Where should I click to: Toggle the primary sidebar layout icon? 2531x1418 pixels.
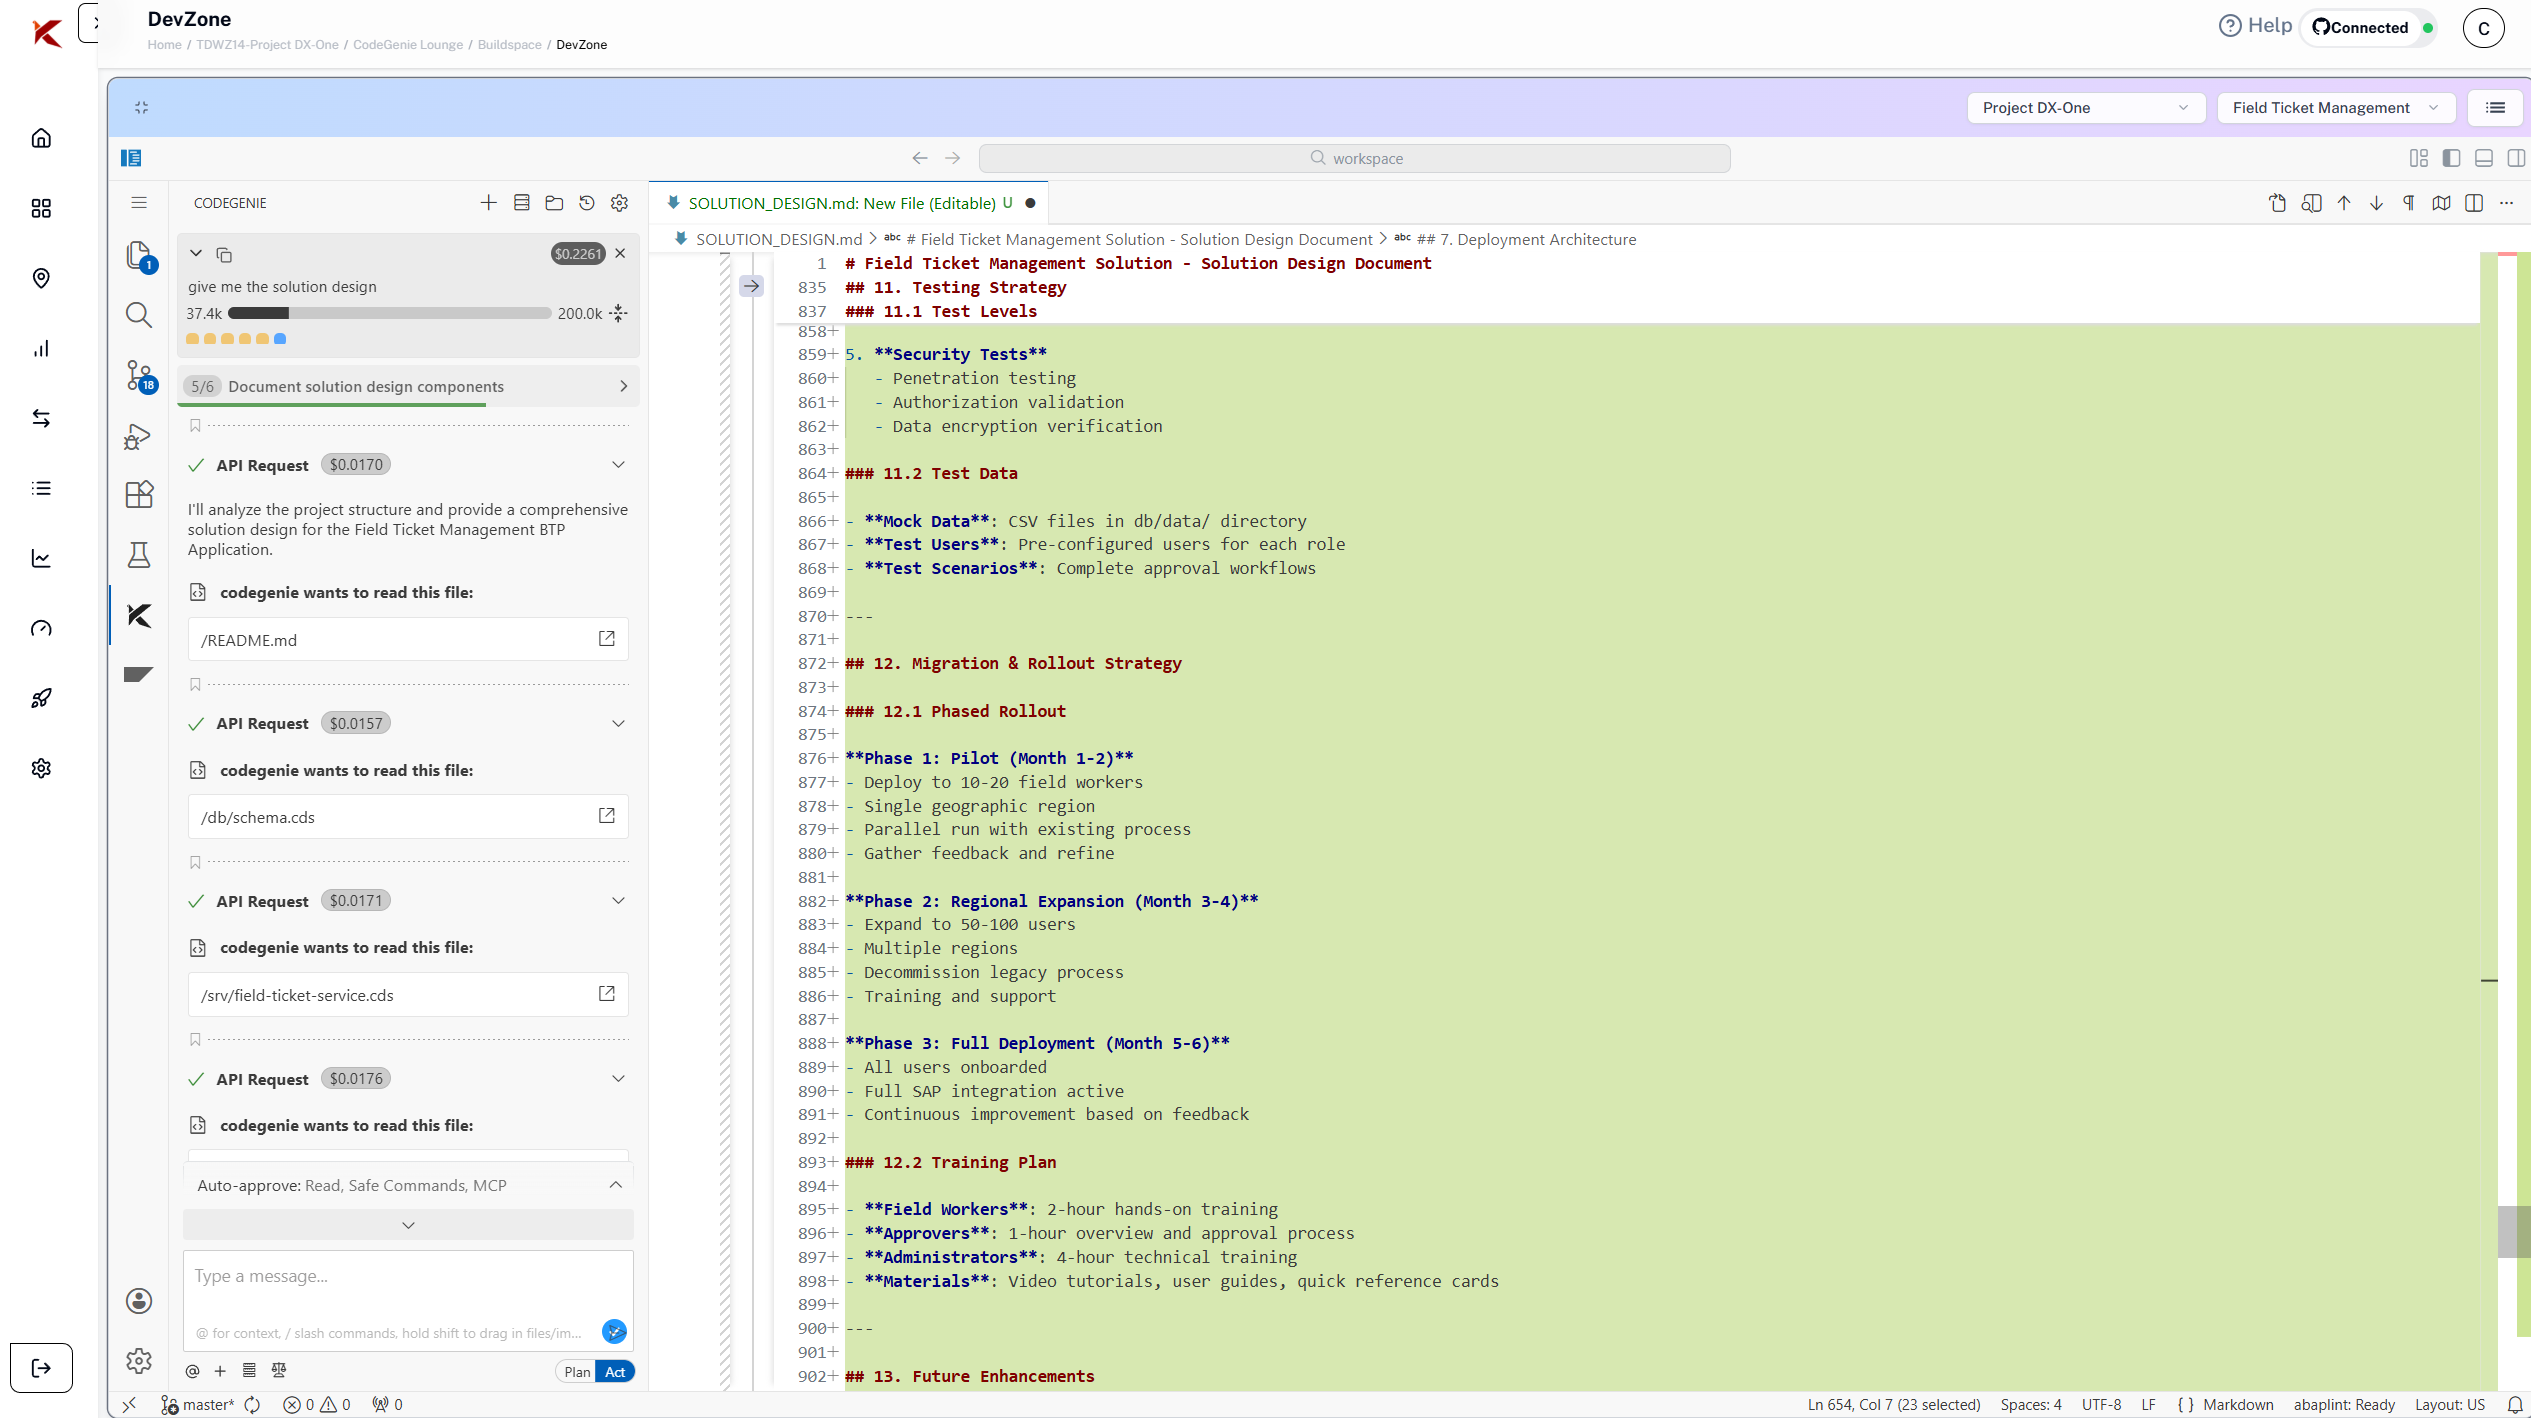2451,158
